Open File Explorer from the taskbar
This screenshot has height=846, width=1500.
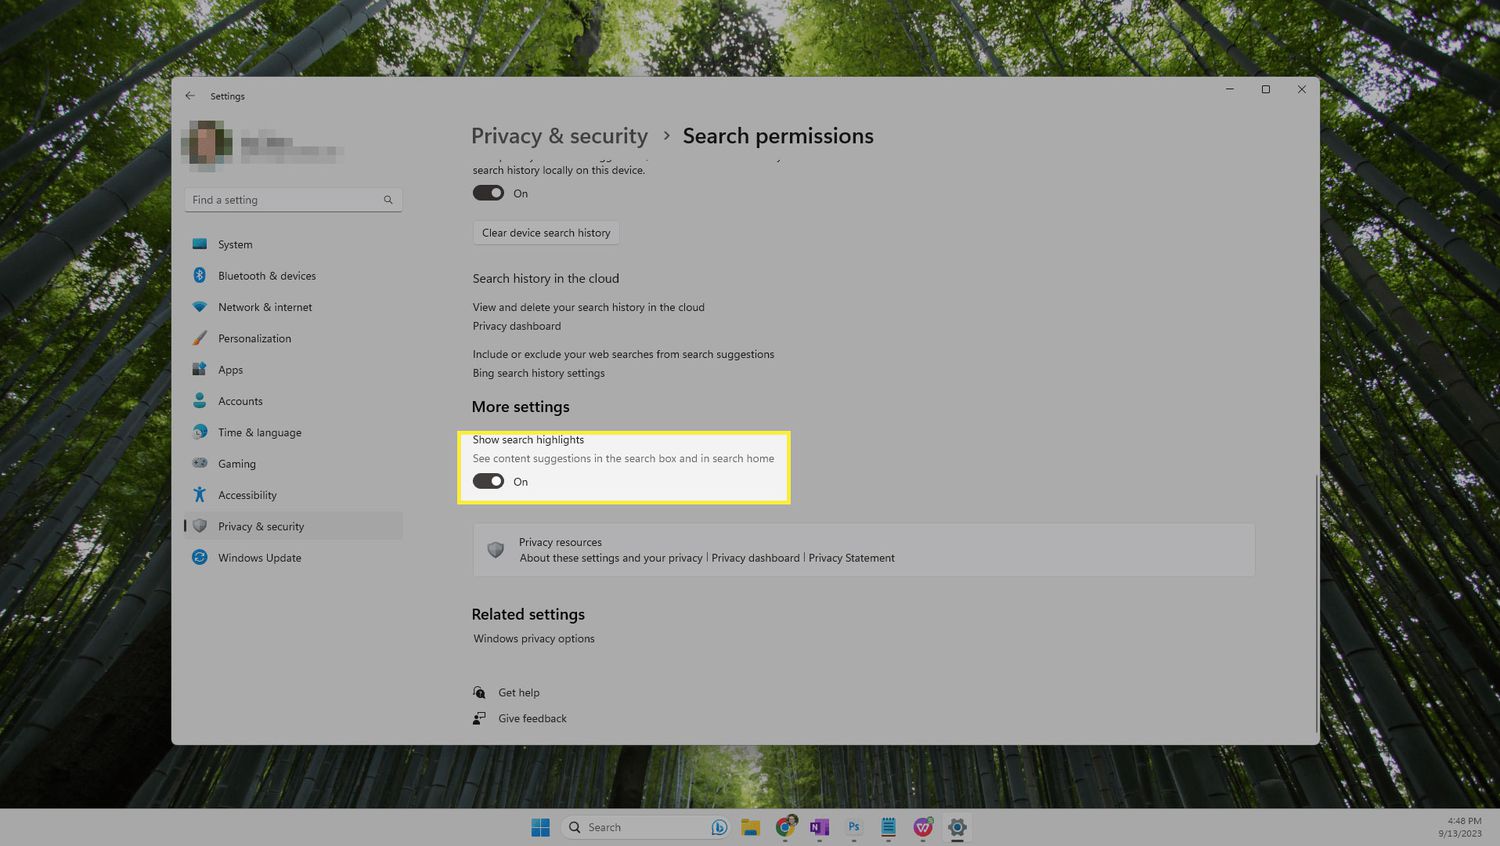pyautogui.click(x=751, y=827)
